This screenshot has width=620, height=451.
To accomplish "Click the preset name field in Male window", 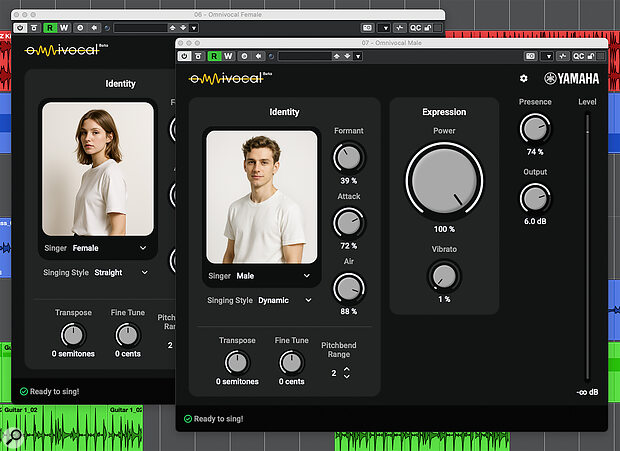I will click(304, 56).
